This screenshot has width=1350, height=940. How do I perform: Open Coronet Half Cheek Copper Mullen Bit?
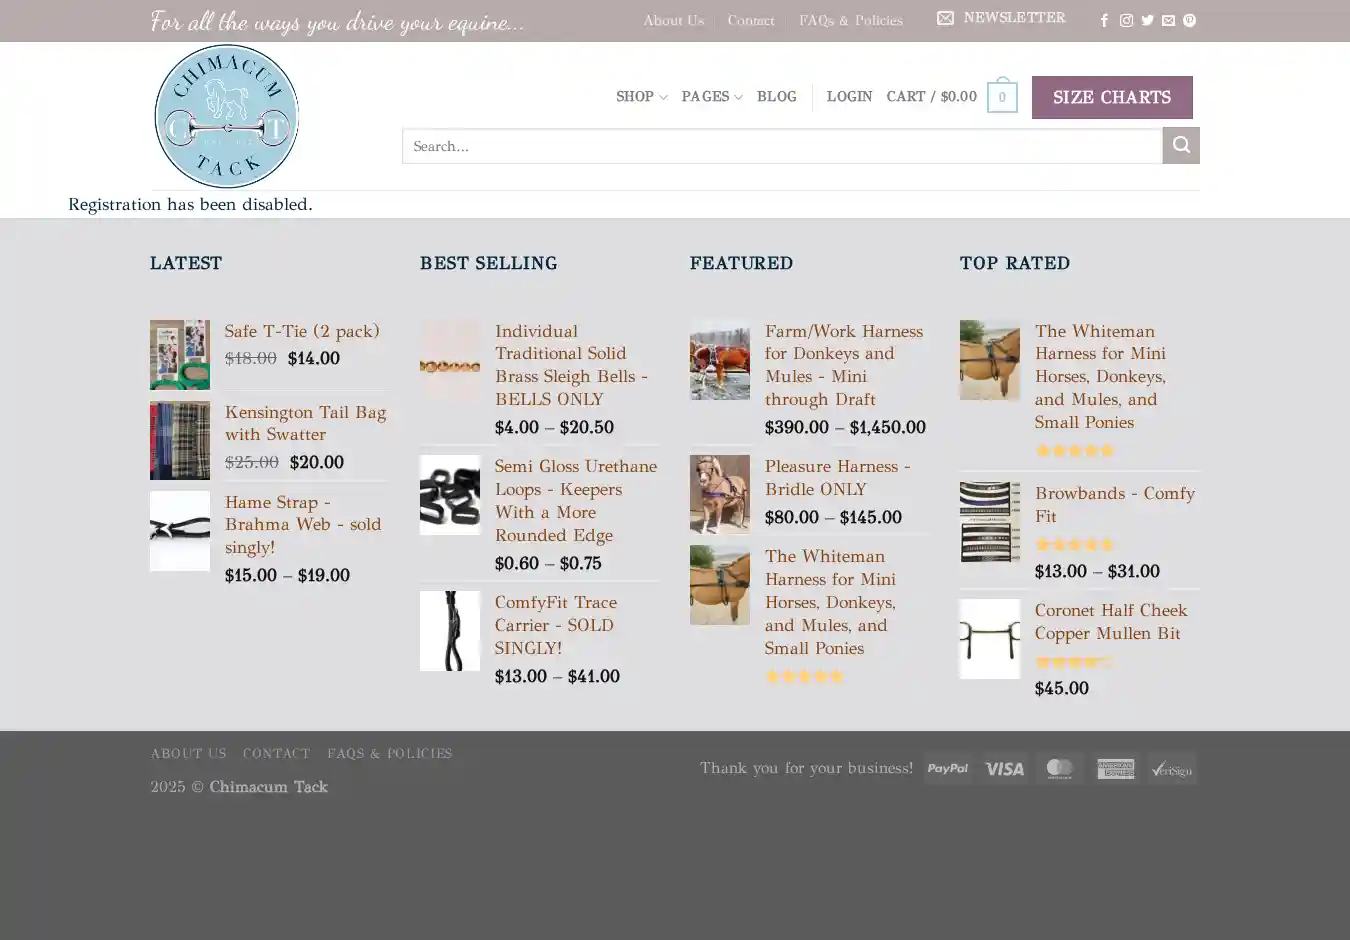pos(1110,622)
